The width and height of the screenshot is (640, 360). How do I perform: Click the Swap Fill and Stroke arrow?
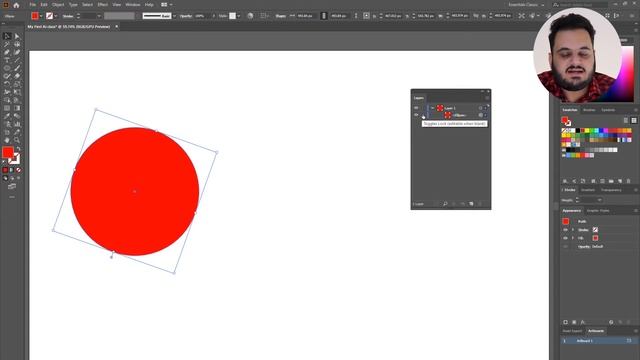click(x=18, y=149)
